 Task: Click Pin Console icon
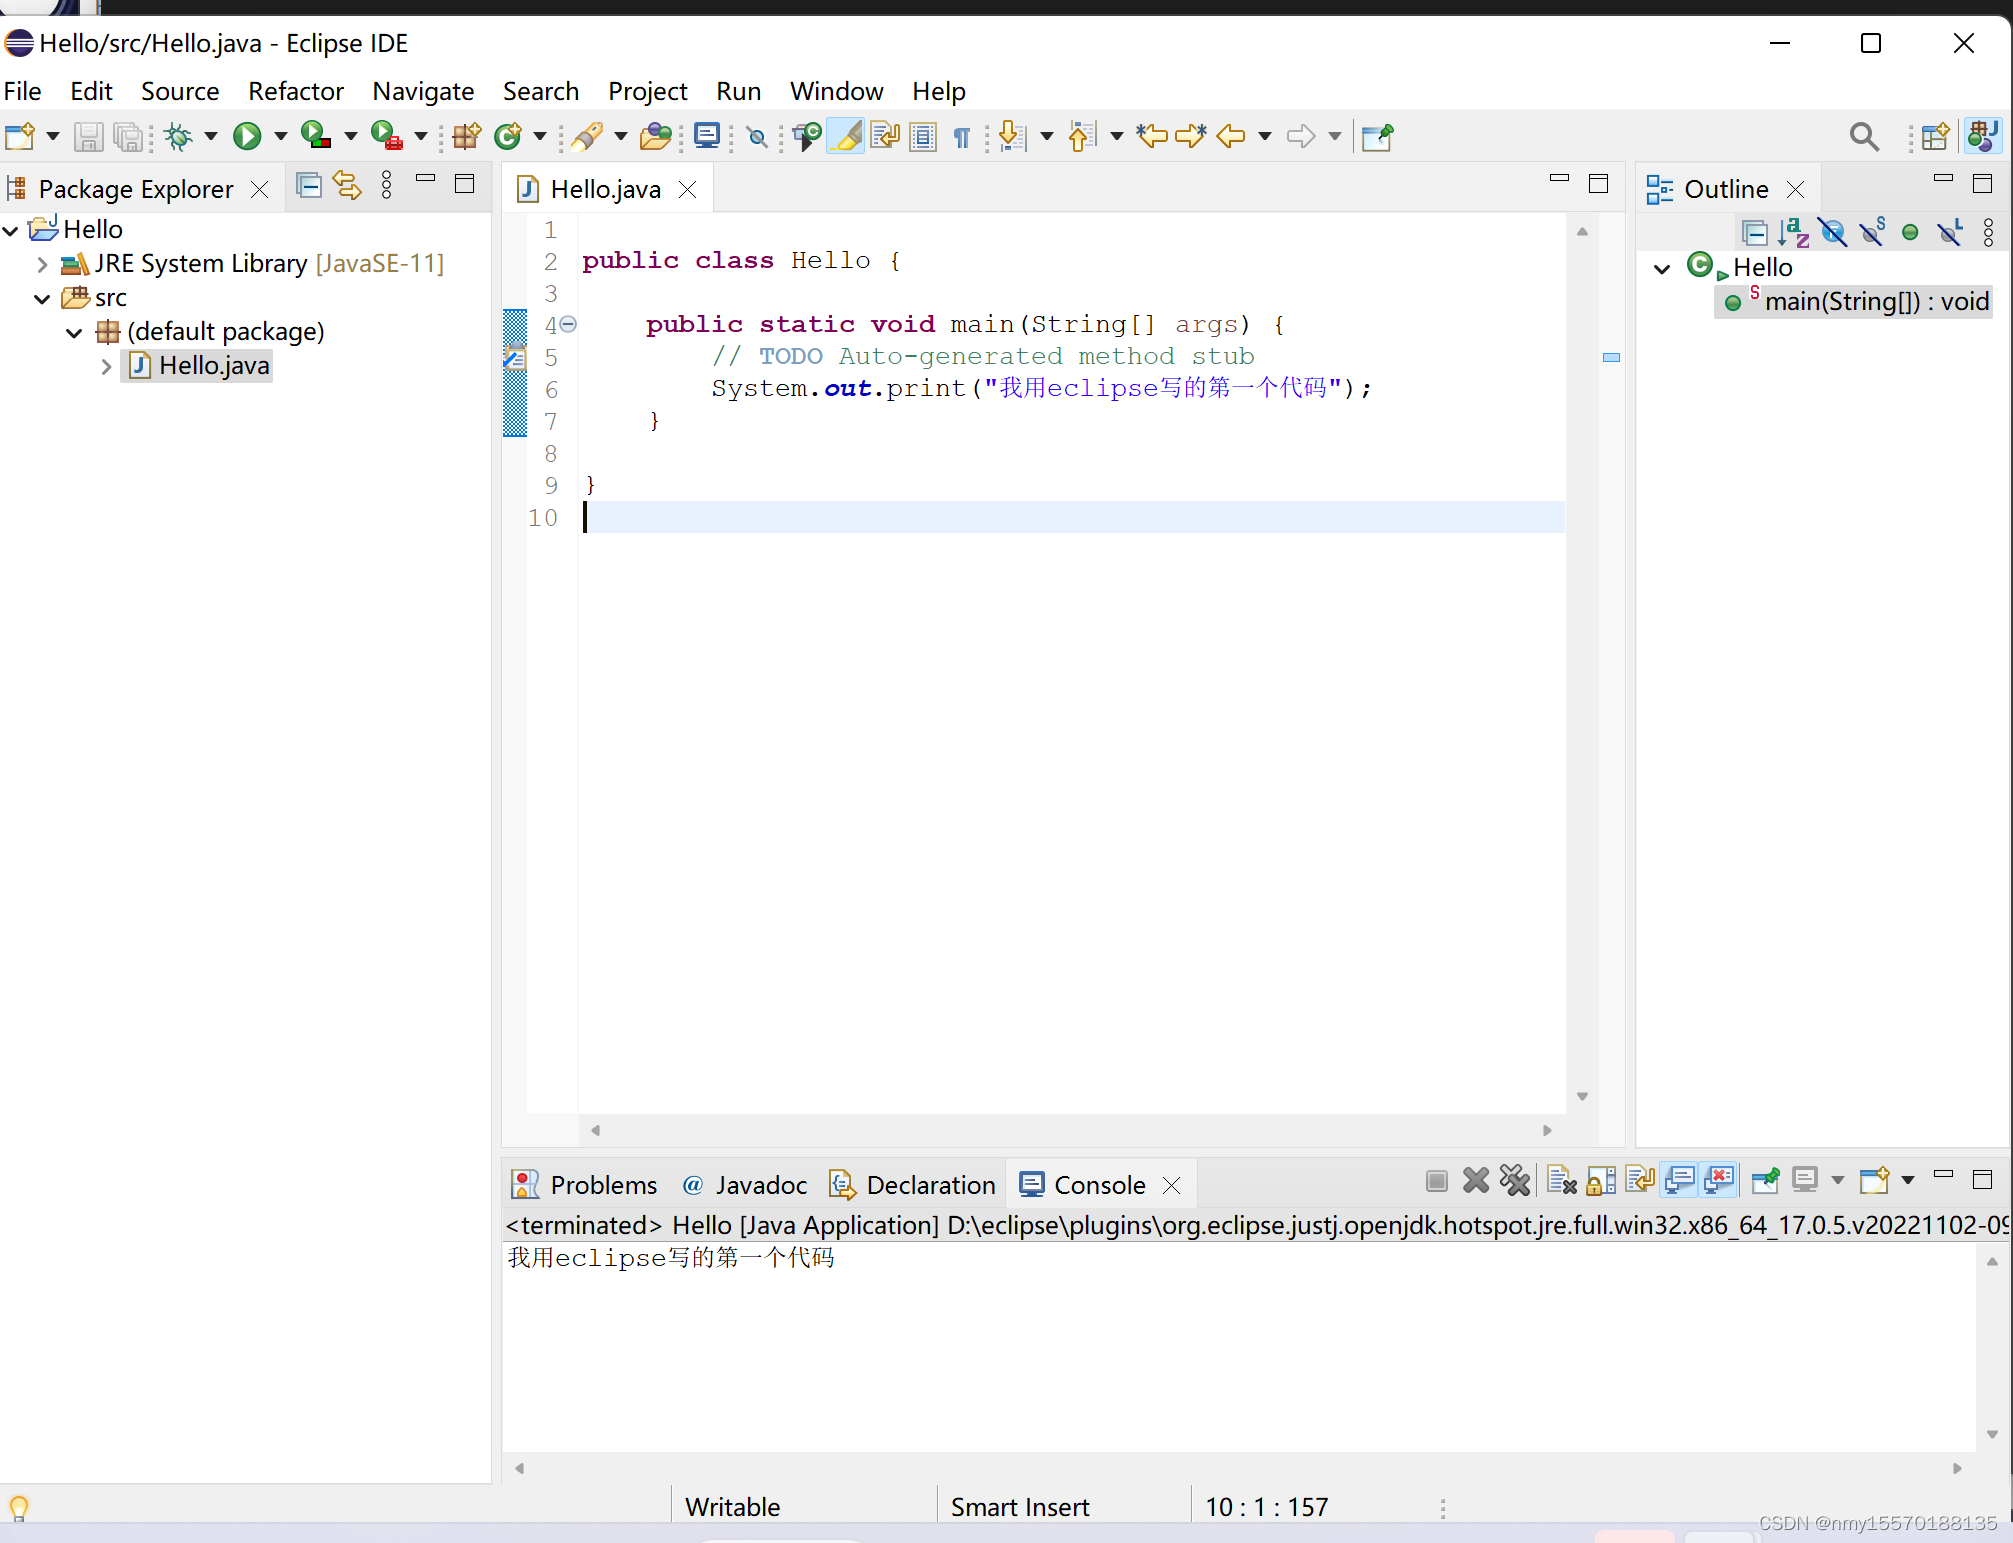point(1766,1181)
